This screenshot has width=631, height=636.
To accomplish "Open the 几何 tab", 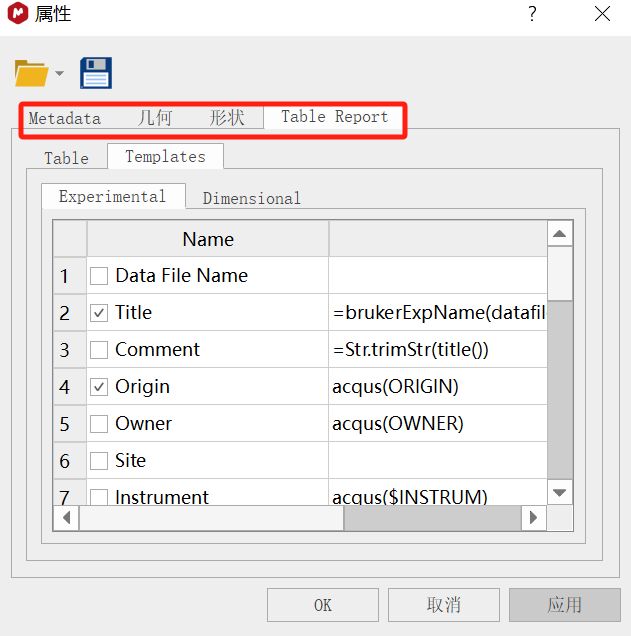I will (155, 118).
